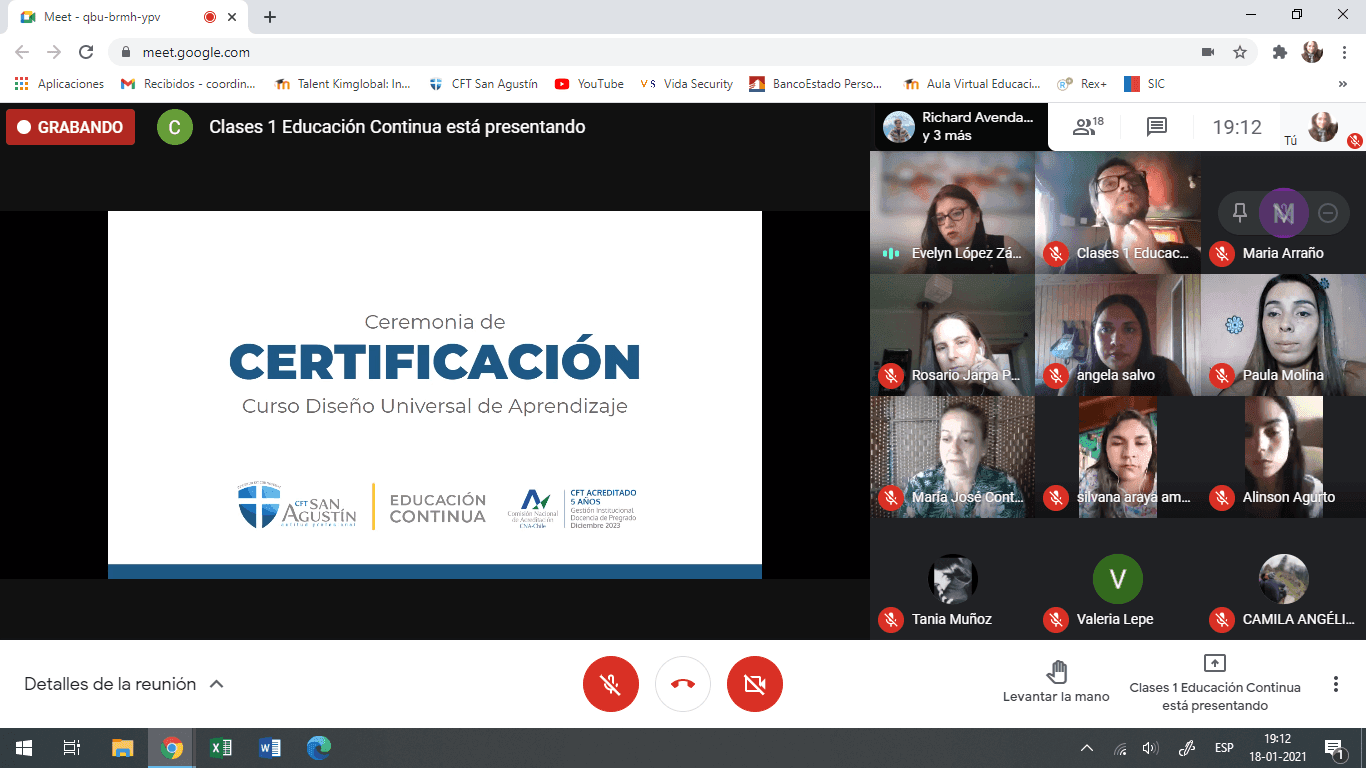1366x768 pixels.
Task: Hang up with the red phone button
Action: (x=683, y=684)
